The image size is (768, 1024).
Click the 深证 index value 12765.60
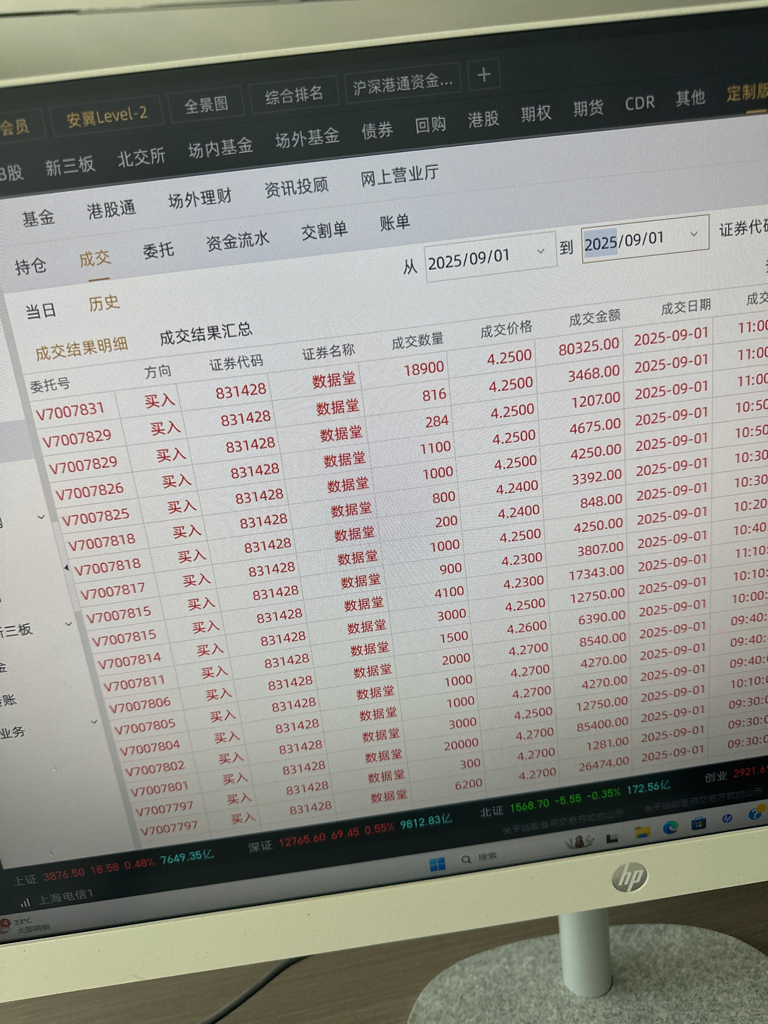(x=300, y=839)
